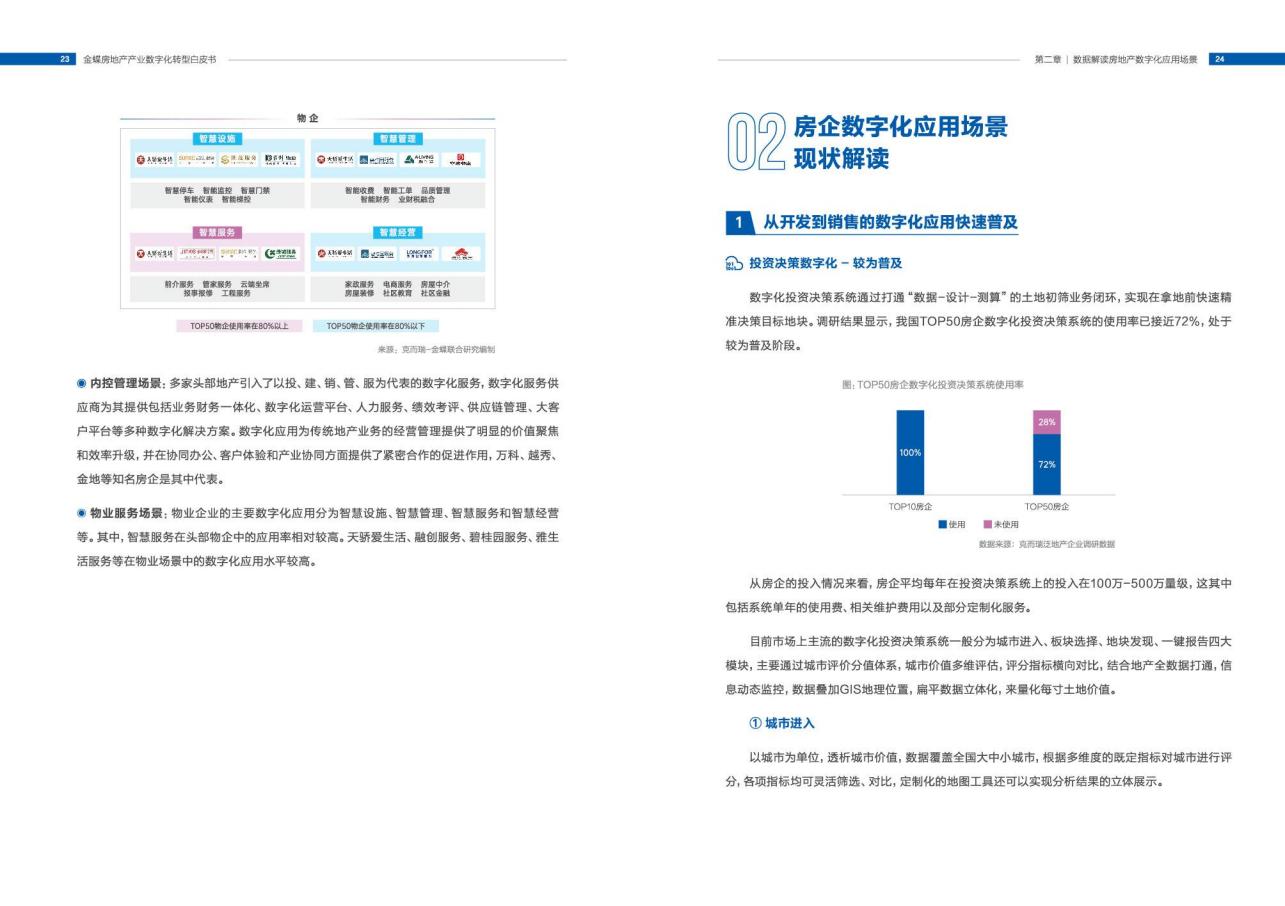Click the ① 城市进入 subheading
The height and width of the screenshot is (906, 1285).
[x=783, y=723]
